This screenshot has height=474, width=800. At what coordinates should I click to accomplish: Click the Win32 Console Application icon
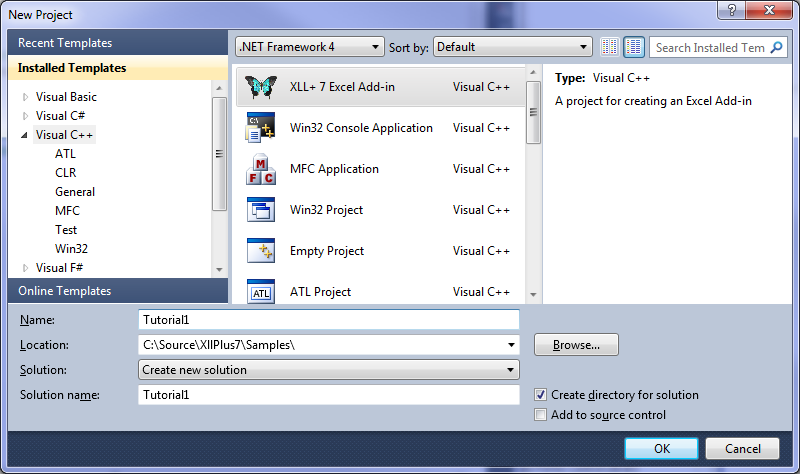[x=261, y=128]
